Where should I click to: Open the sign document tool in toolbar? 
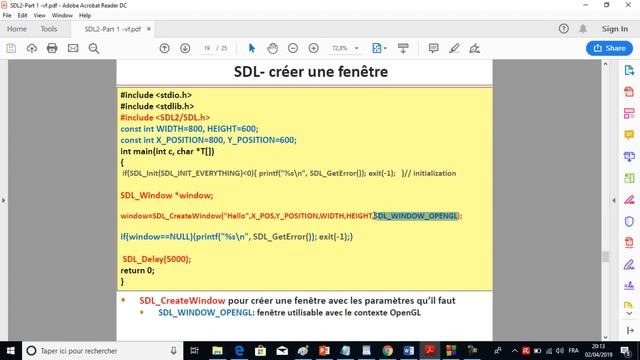(474, 48)
